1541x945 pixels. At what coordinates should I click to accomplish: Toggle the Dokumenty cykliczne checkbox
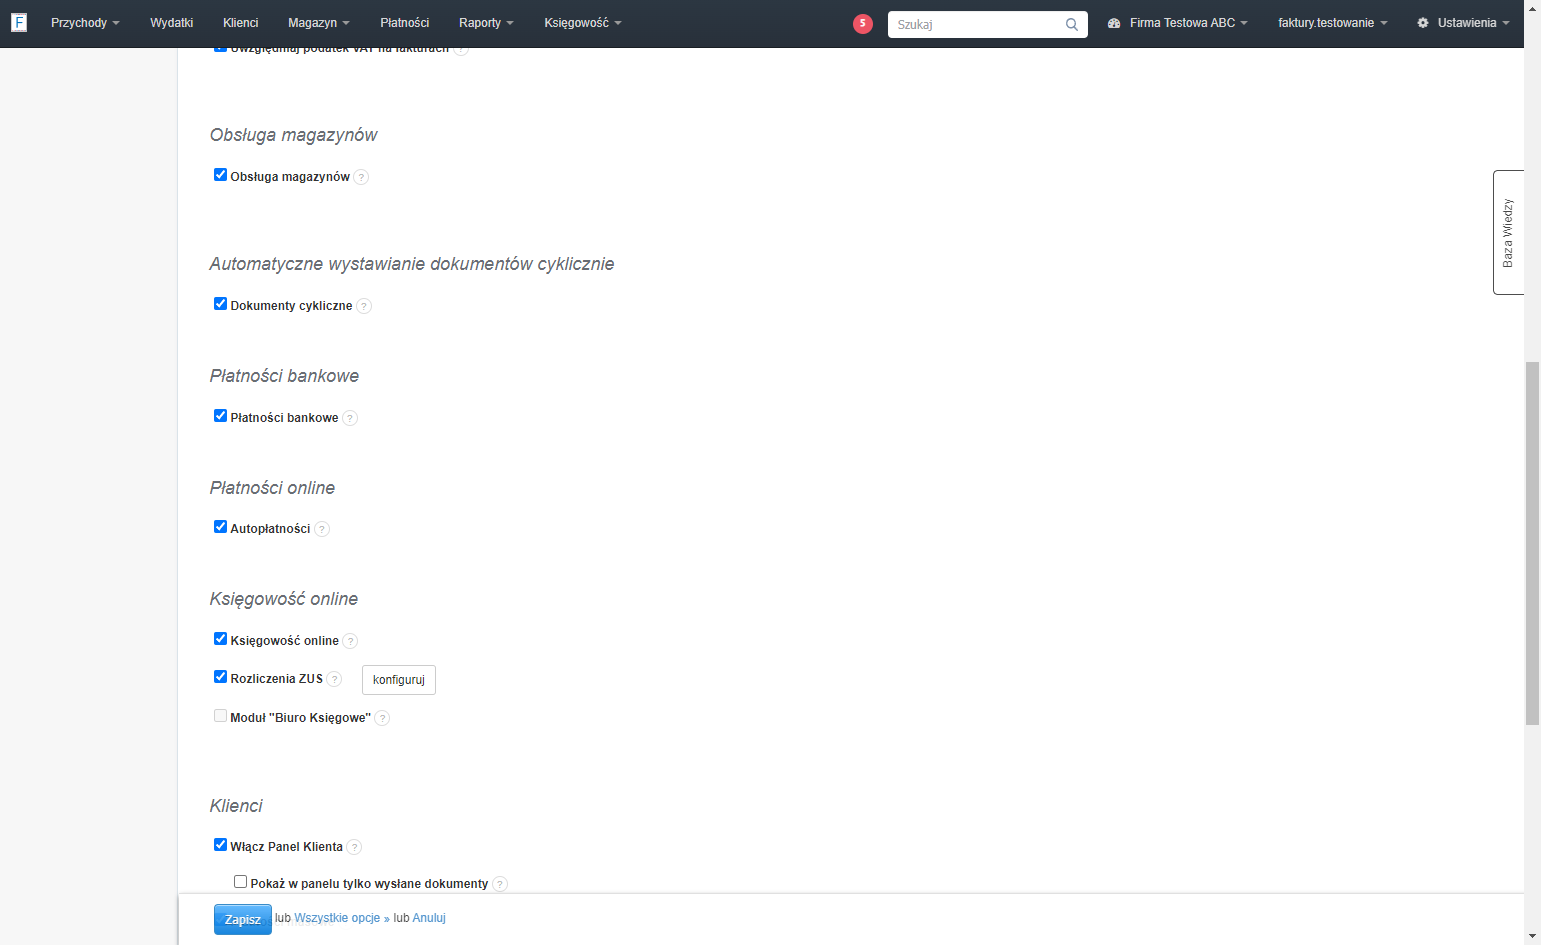220,304
